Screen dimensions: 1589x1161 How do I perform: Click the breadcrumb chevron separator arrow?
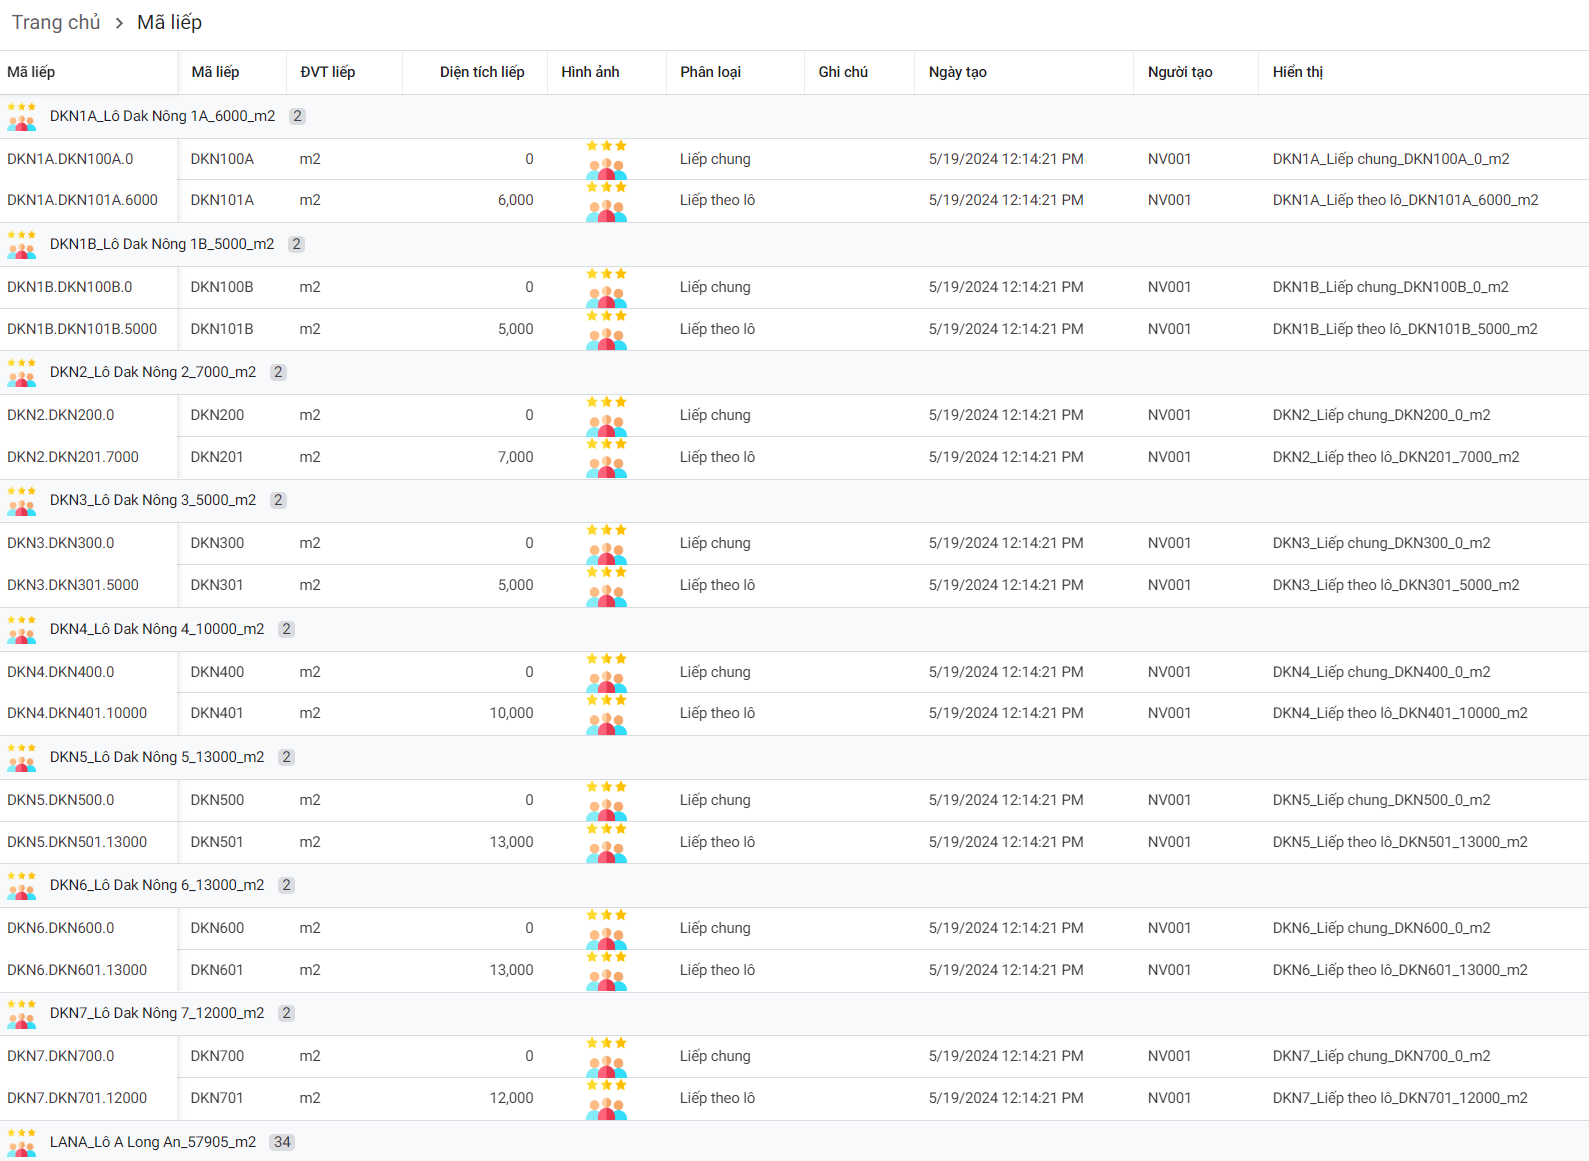click(119, 23)
